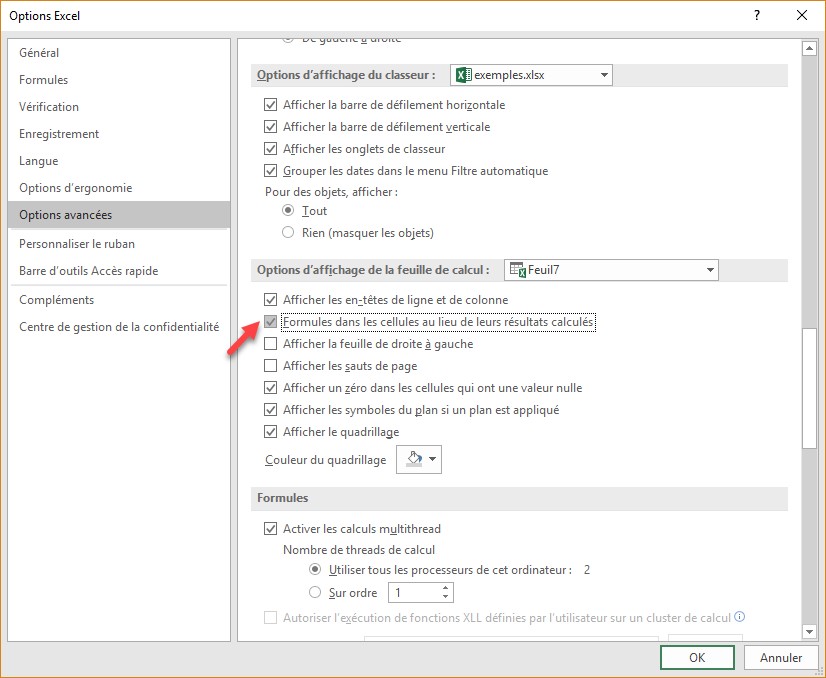Toggle Formules dans les cellules checkbox
Screen dimensions: 826x678
pos(270,322)
